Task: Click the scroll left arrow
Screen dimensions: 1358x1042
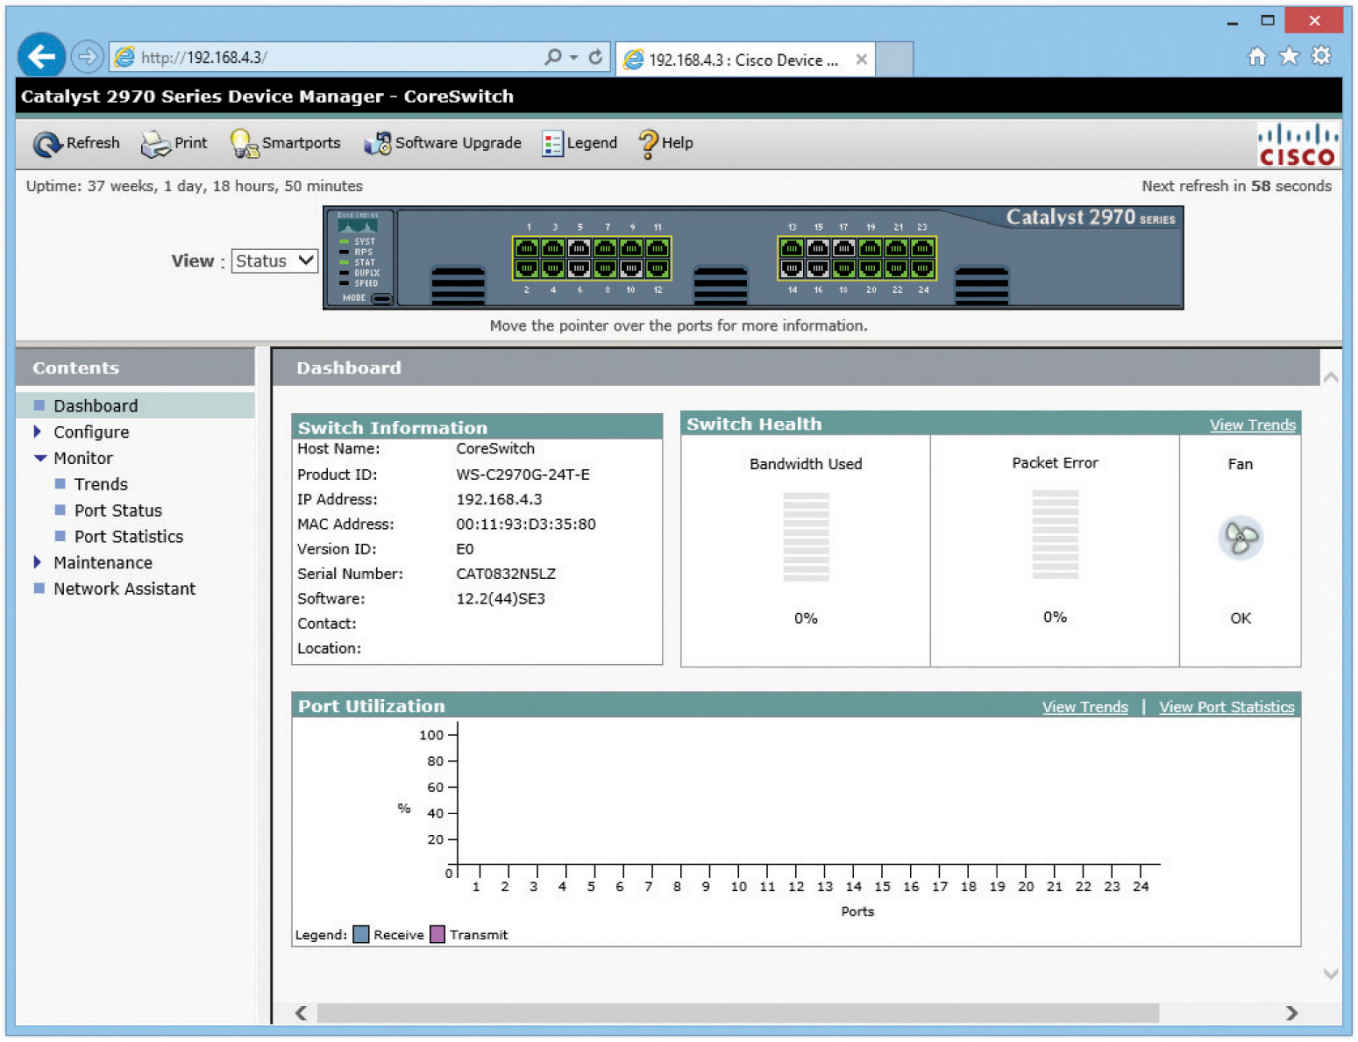Action: coord(301,1013)
